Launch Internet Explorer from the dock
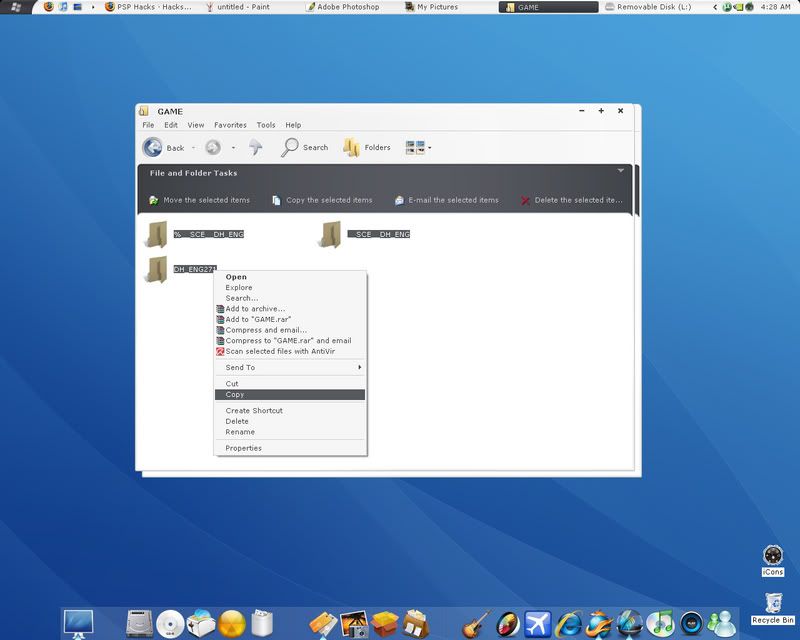 click(569, 624)
